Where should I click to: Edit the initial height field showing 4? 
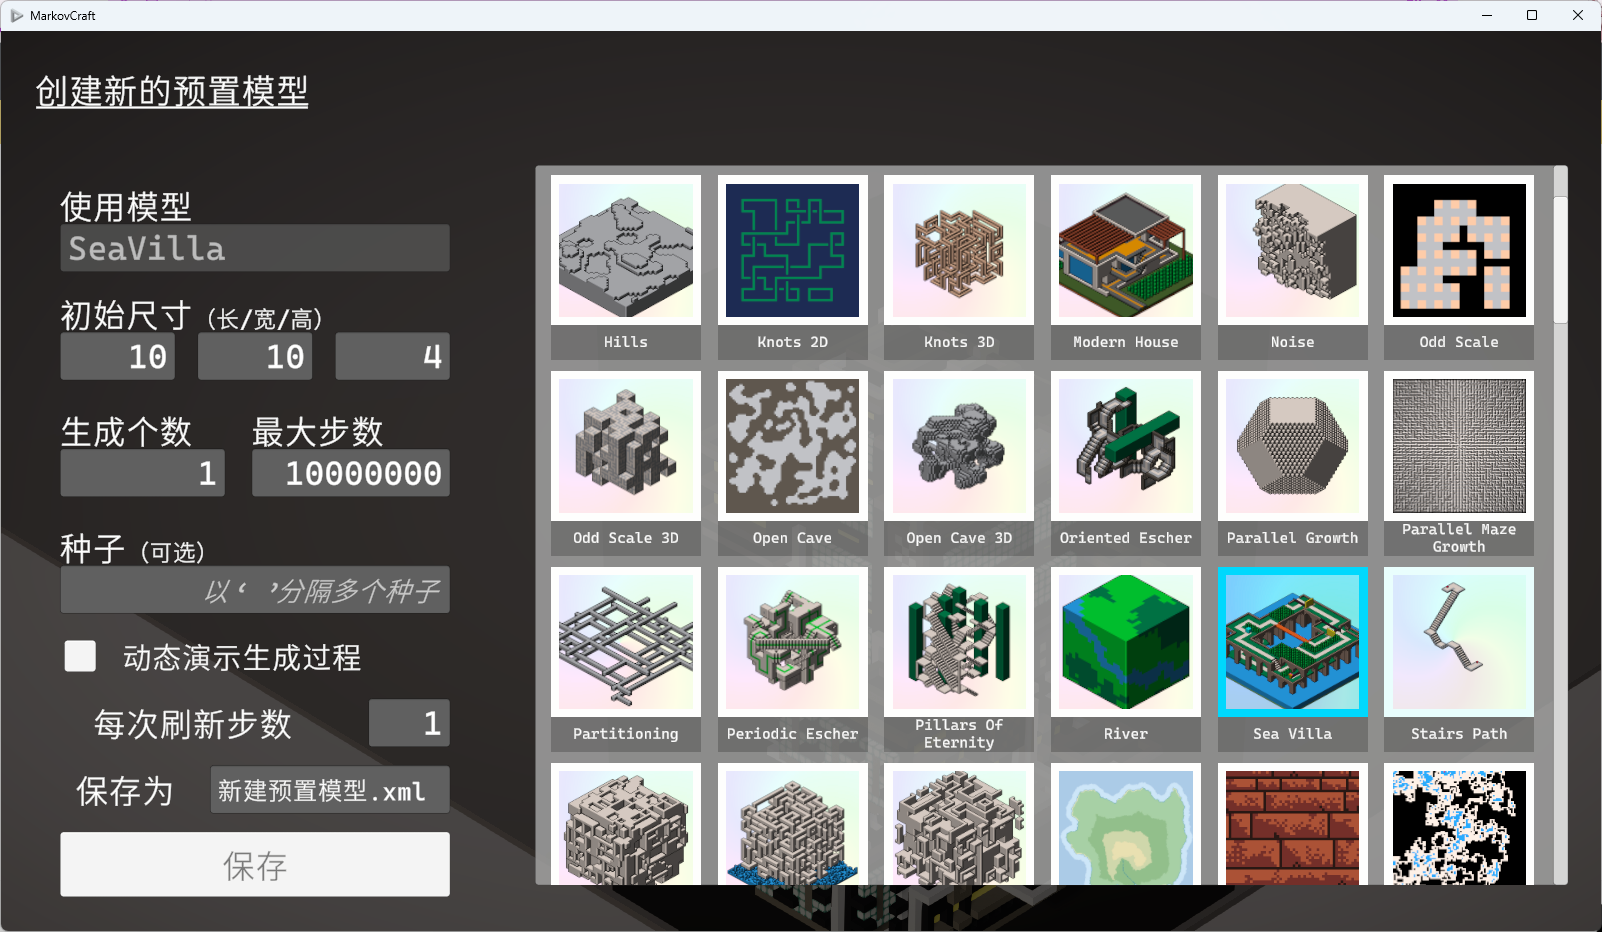(x=392, y=356)
